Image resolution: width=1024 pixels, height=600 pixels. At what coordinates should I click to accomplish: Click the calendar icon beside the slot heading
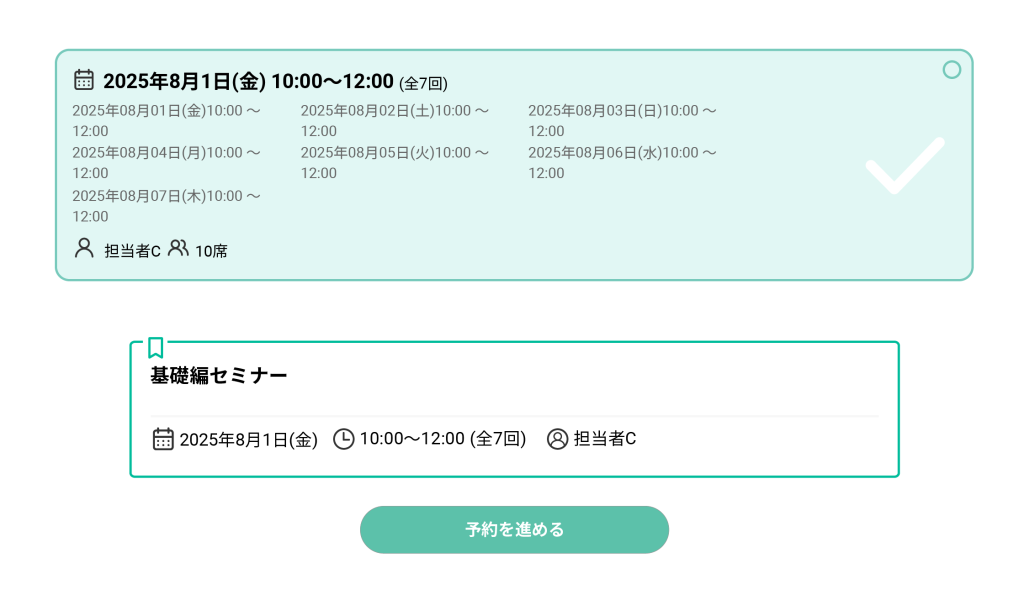point(84,80)
